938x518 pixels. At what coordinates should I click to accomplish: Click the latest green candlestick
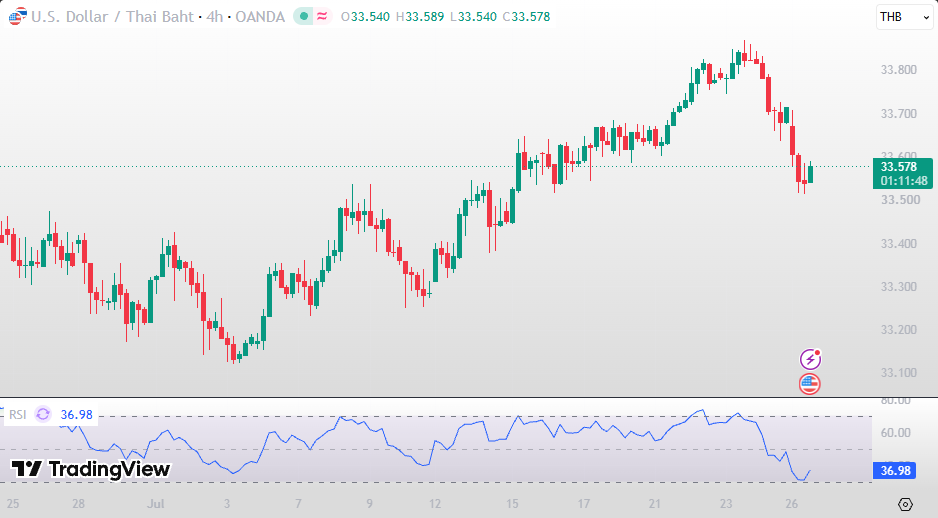point(811,174)
